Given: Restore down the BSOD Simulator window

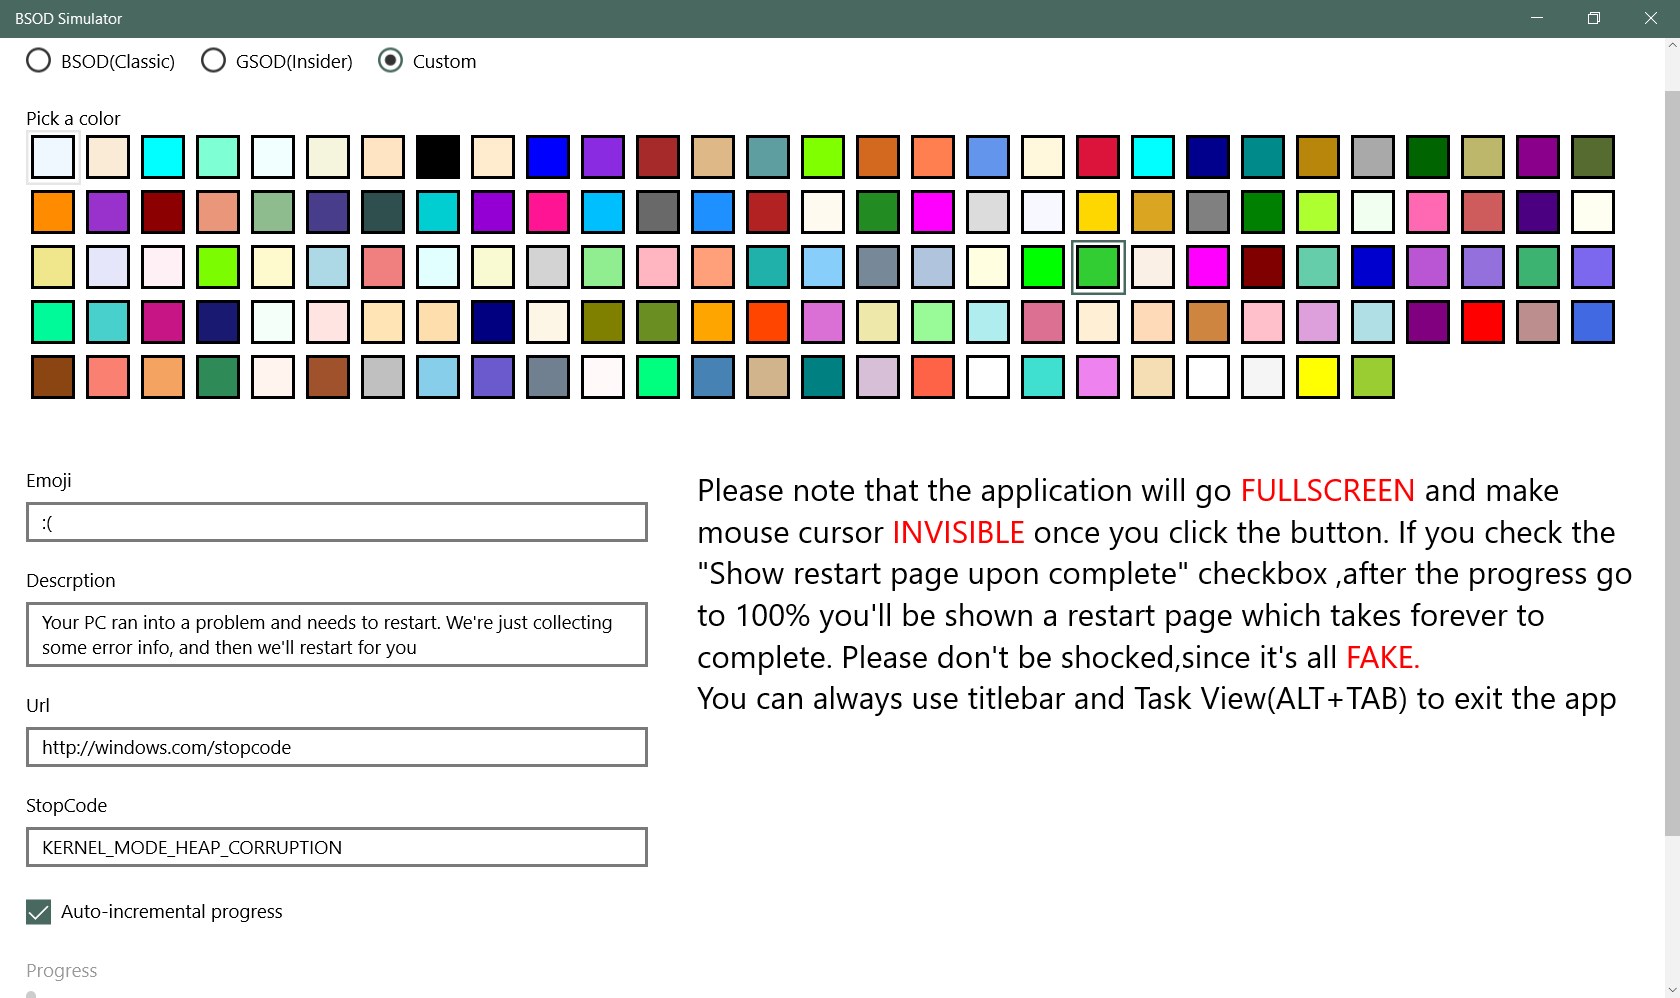Looking at the screenshot, I should click(1594, 18).
